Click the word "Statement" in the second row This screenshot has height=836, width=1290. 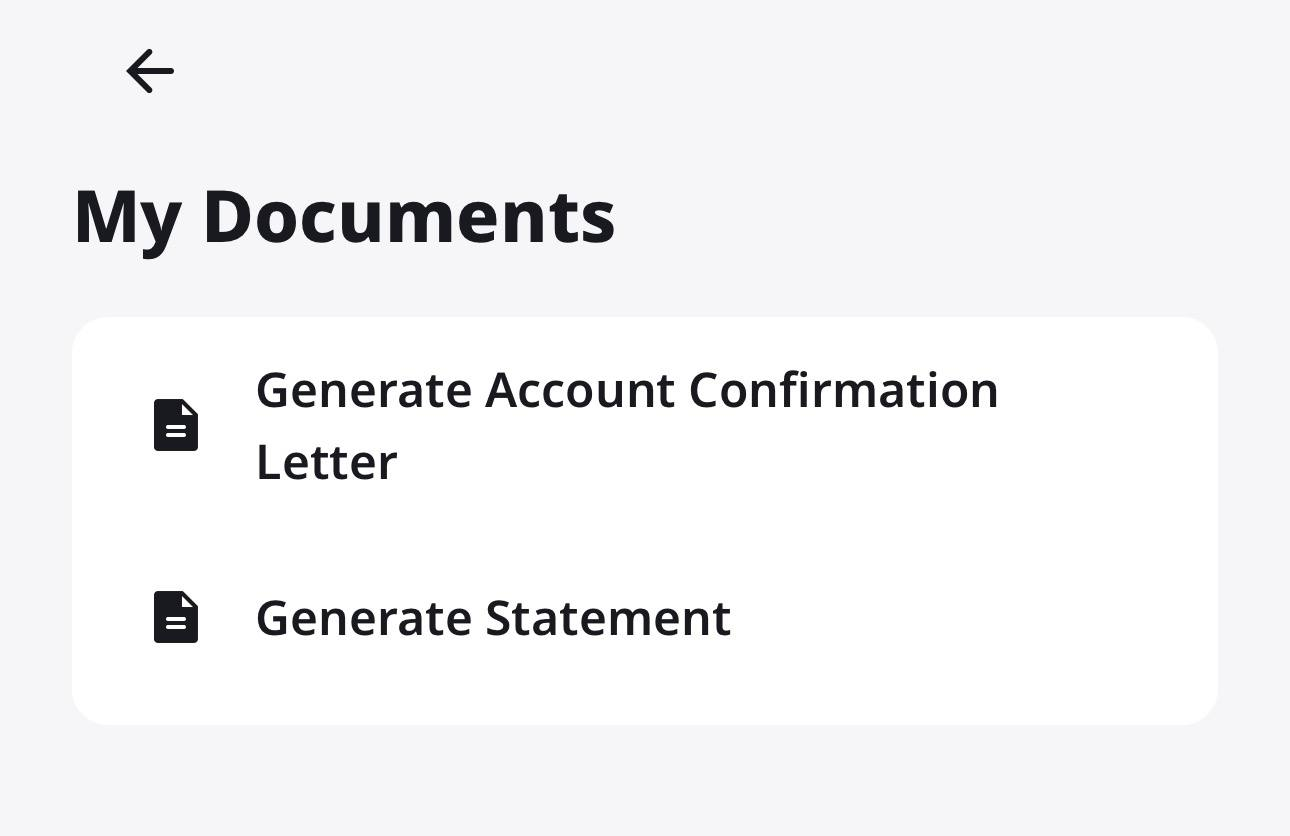608,618
